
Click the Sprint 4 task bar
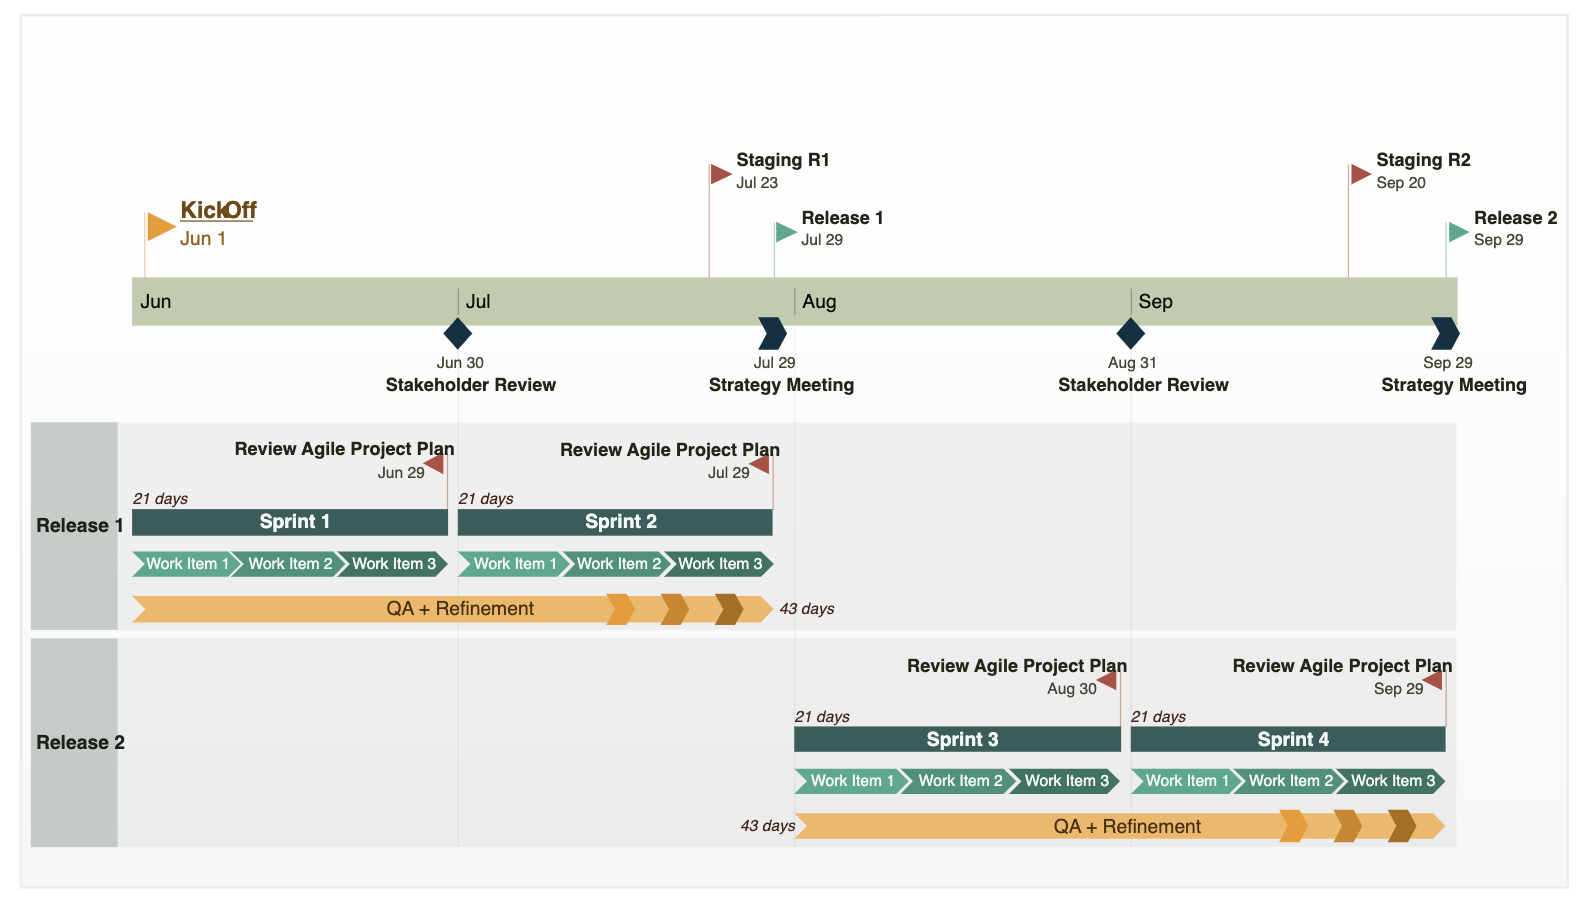point(1288,740)
